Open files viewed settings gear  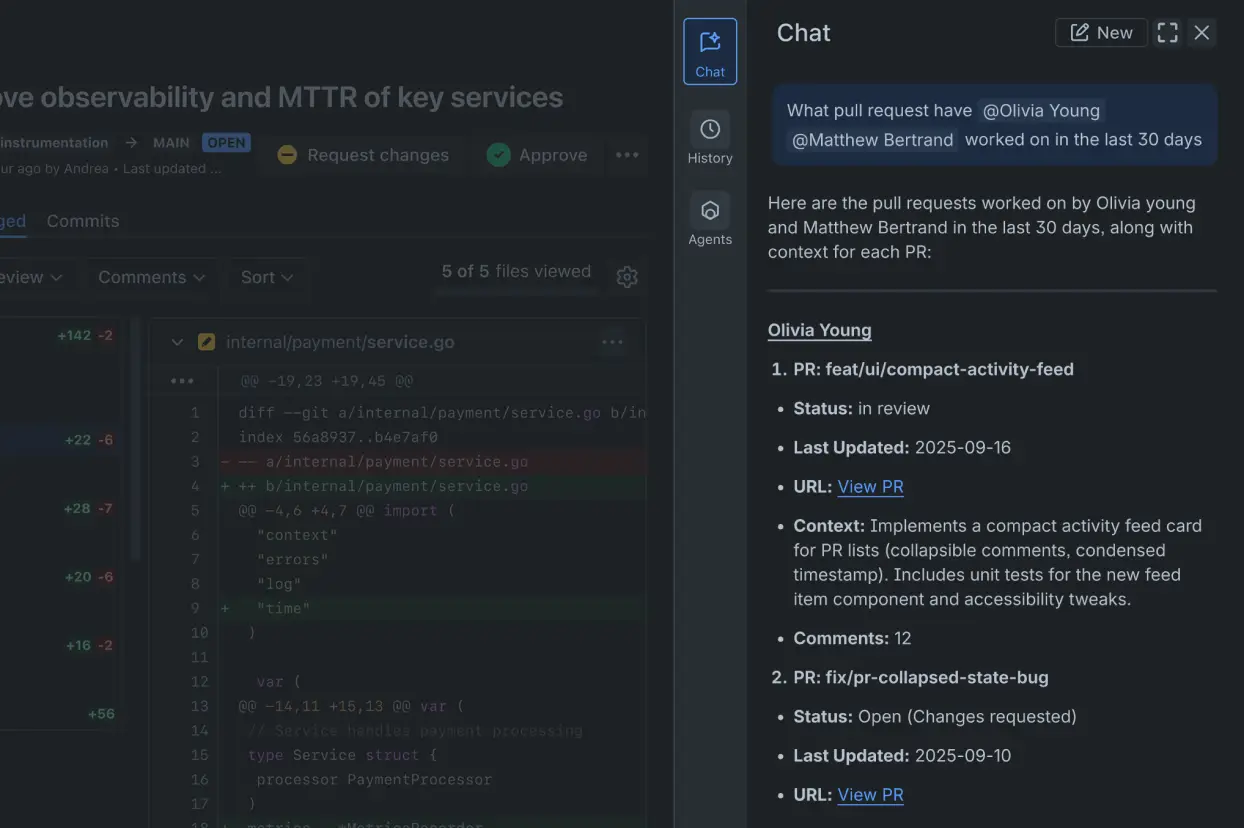point(627,277)
